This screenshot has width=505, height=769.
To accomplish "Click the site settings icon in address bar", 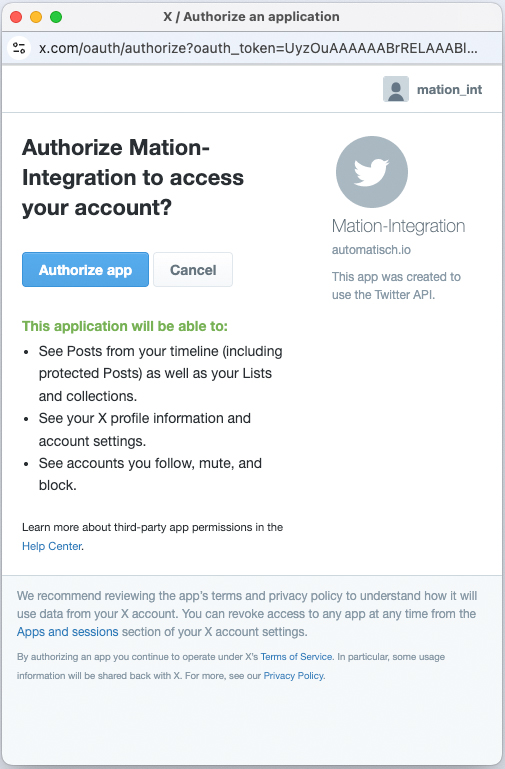I will 20,48.
